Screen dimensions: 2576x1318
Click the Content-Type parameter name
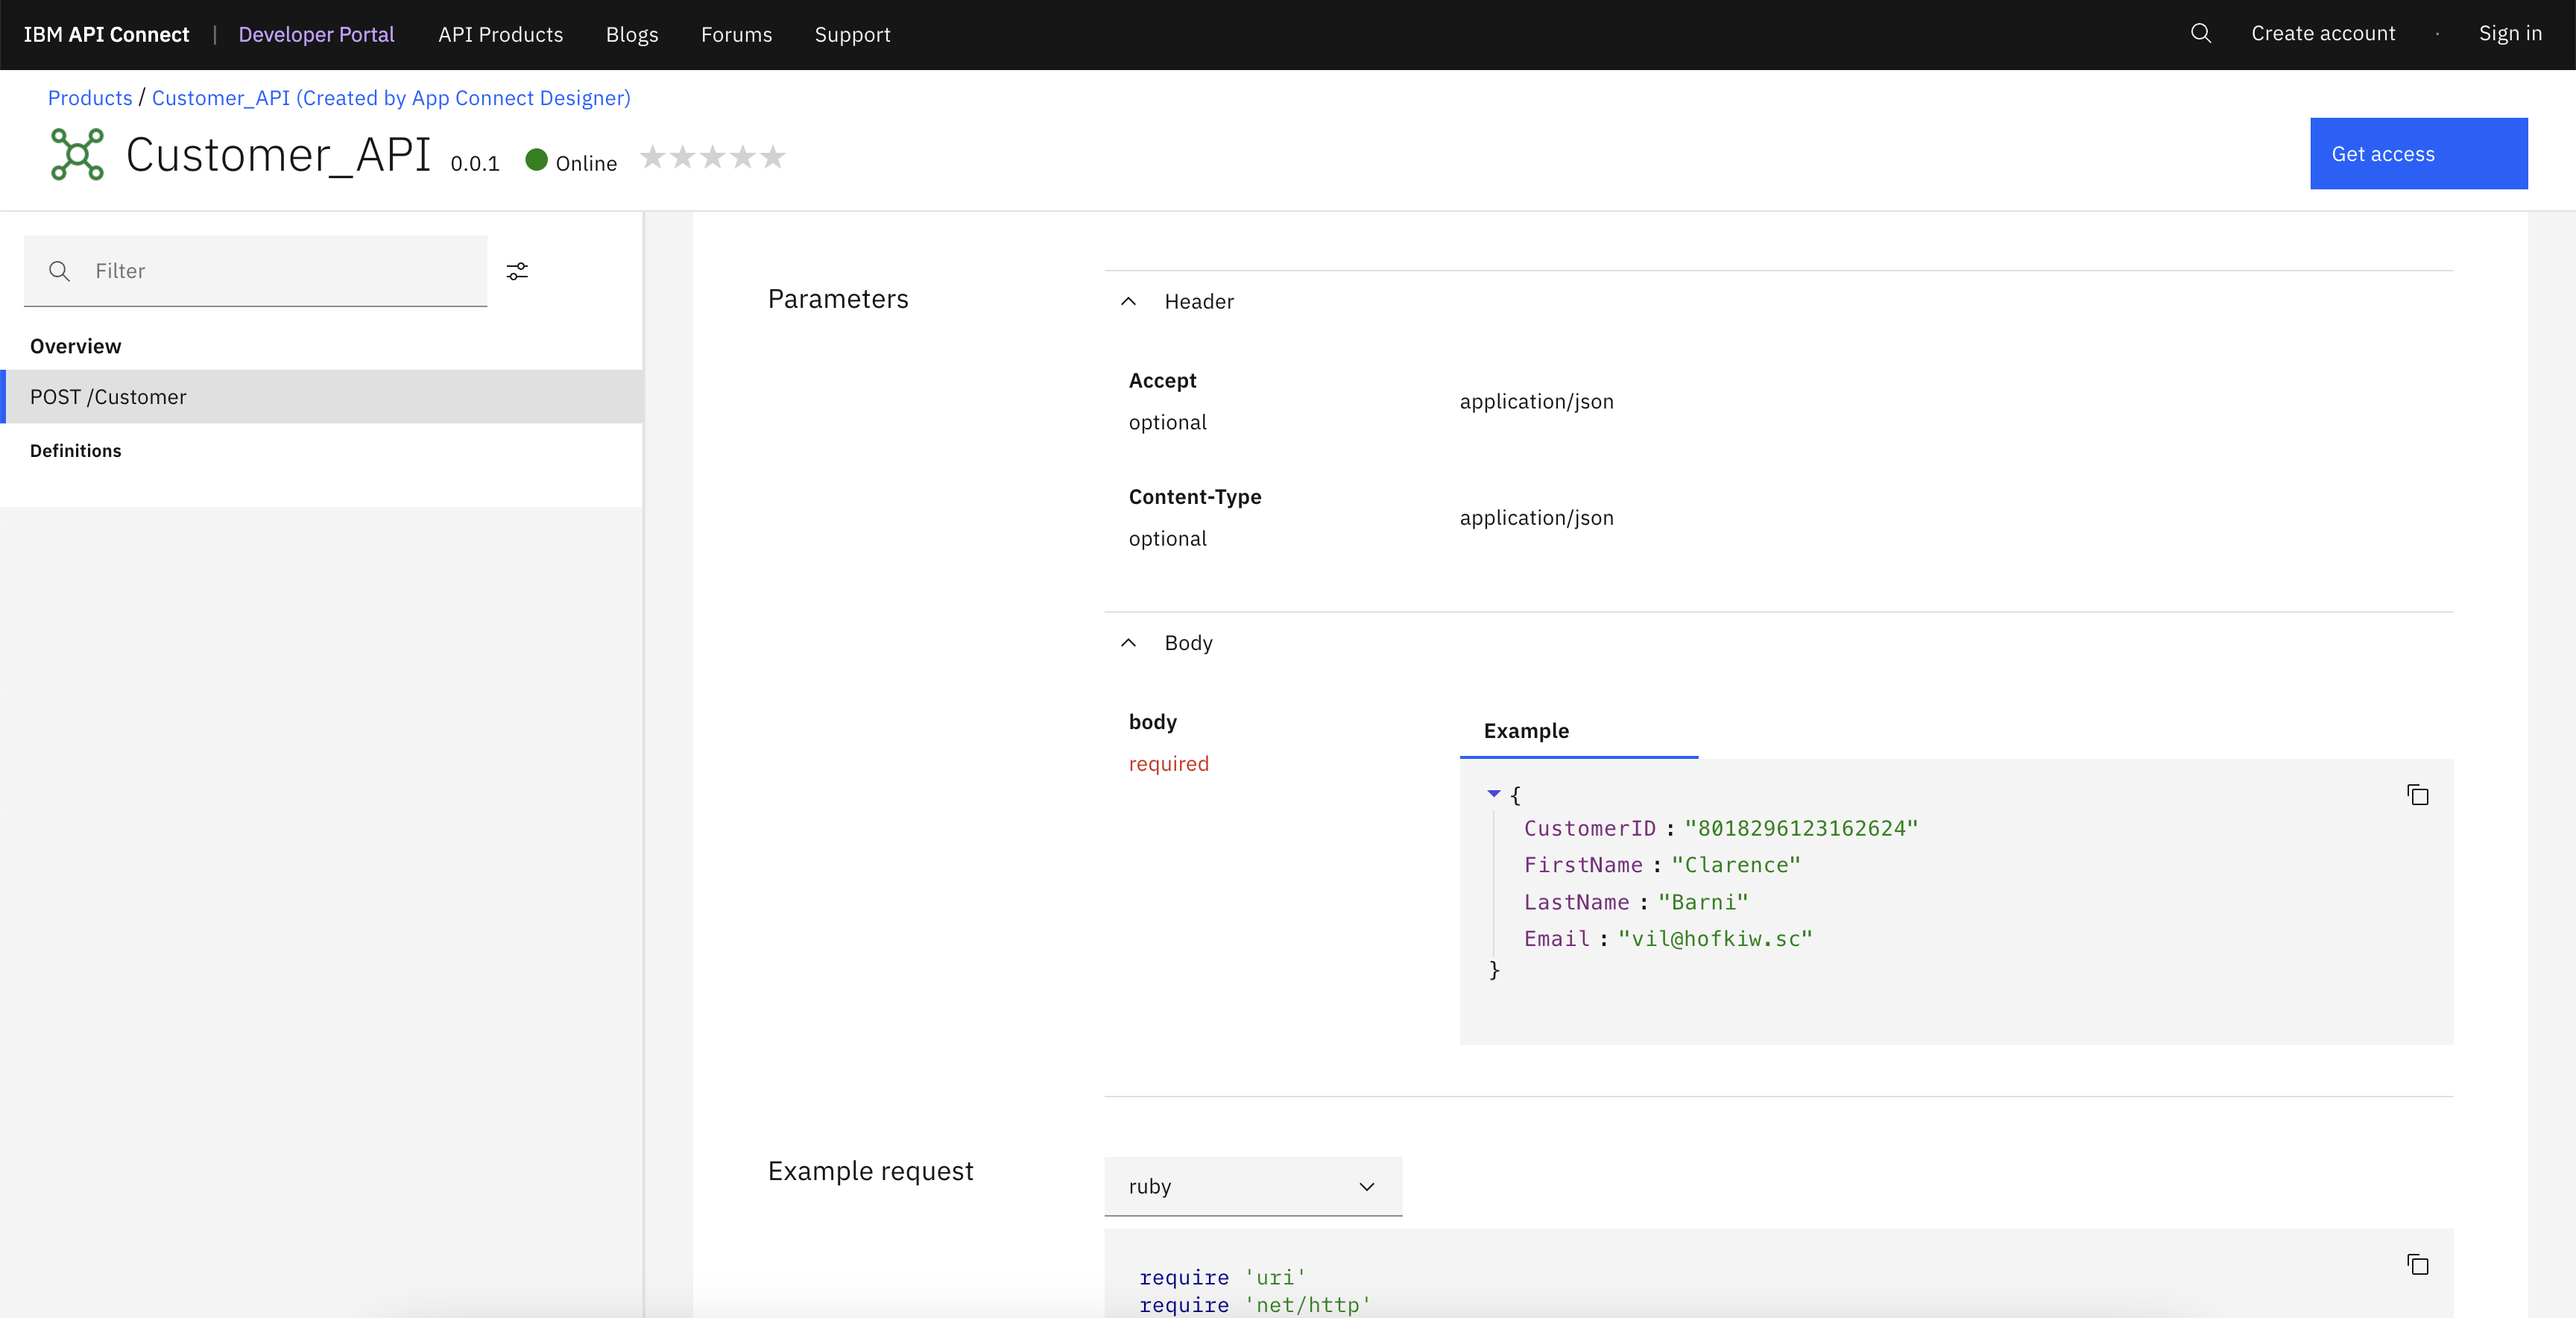[x=1195, y=497]
